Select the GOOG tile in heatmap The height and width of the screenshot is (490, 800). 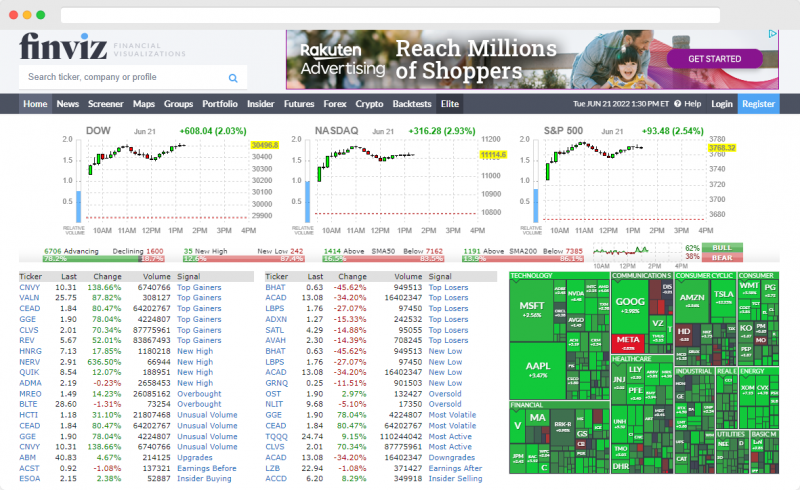pos(630,305)
